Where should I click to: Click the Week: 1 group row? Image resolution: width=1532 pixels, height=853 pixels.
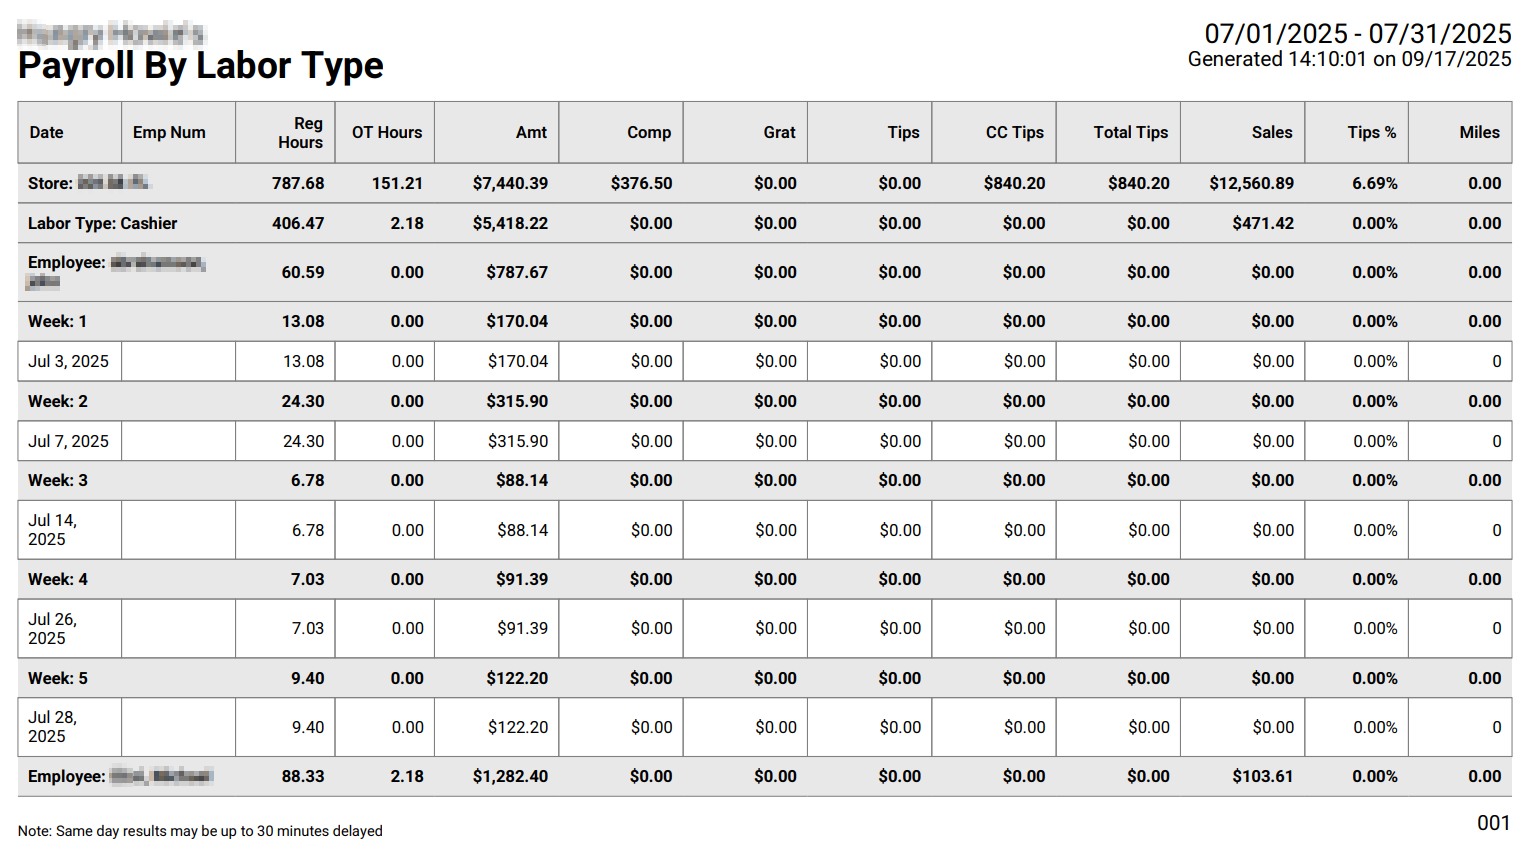(765, 321)
